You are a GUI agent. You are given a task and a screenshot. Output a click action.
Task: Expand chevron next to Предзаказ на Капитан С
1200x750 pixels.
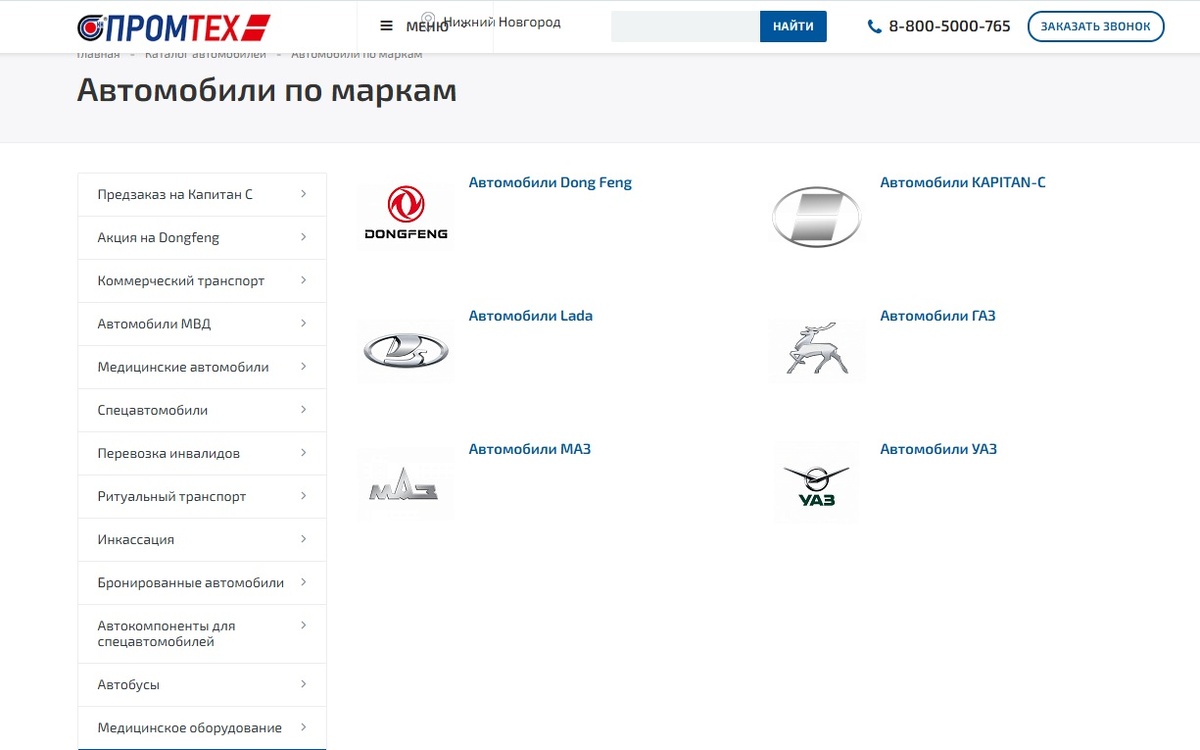point(303,194)
